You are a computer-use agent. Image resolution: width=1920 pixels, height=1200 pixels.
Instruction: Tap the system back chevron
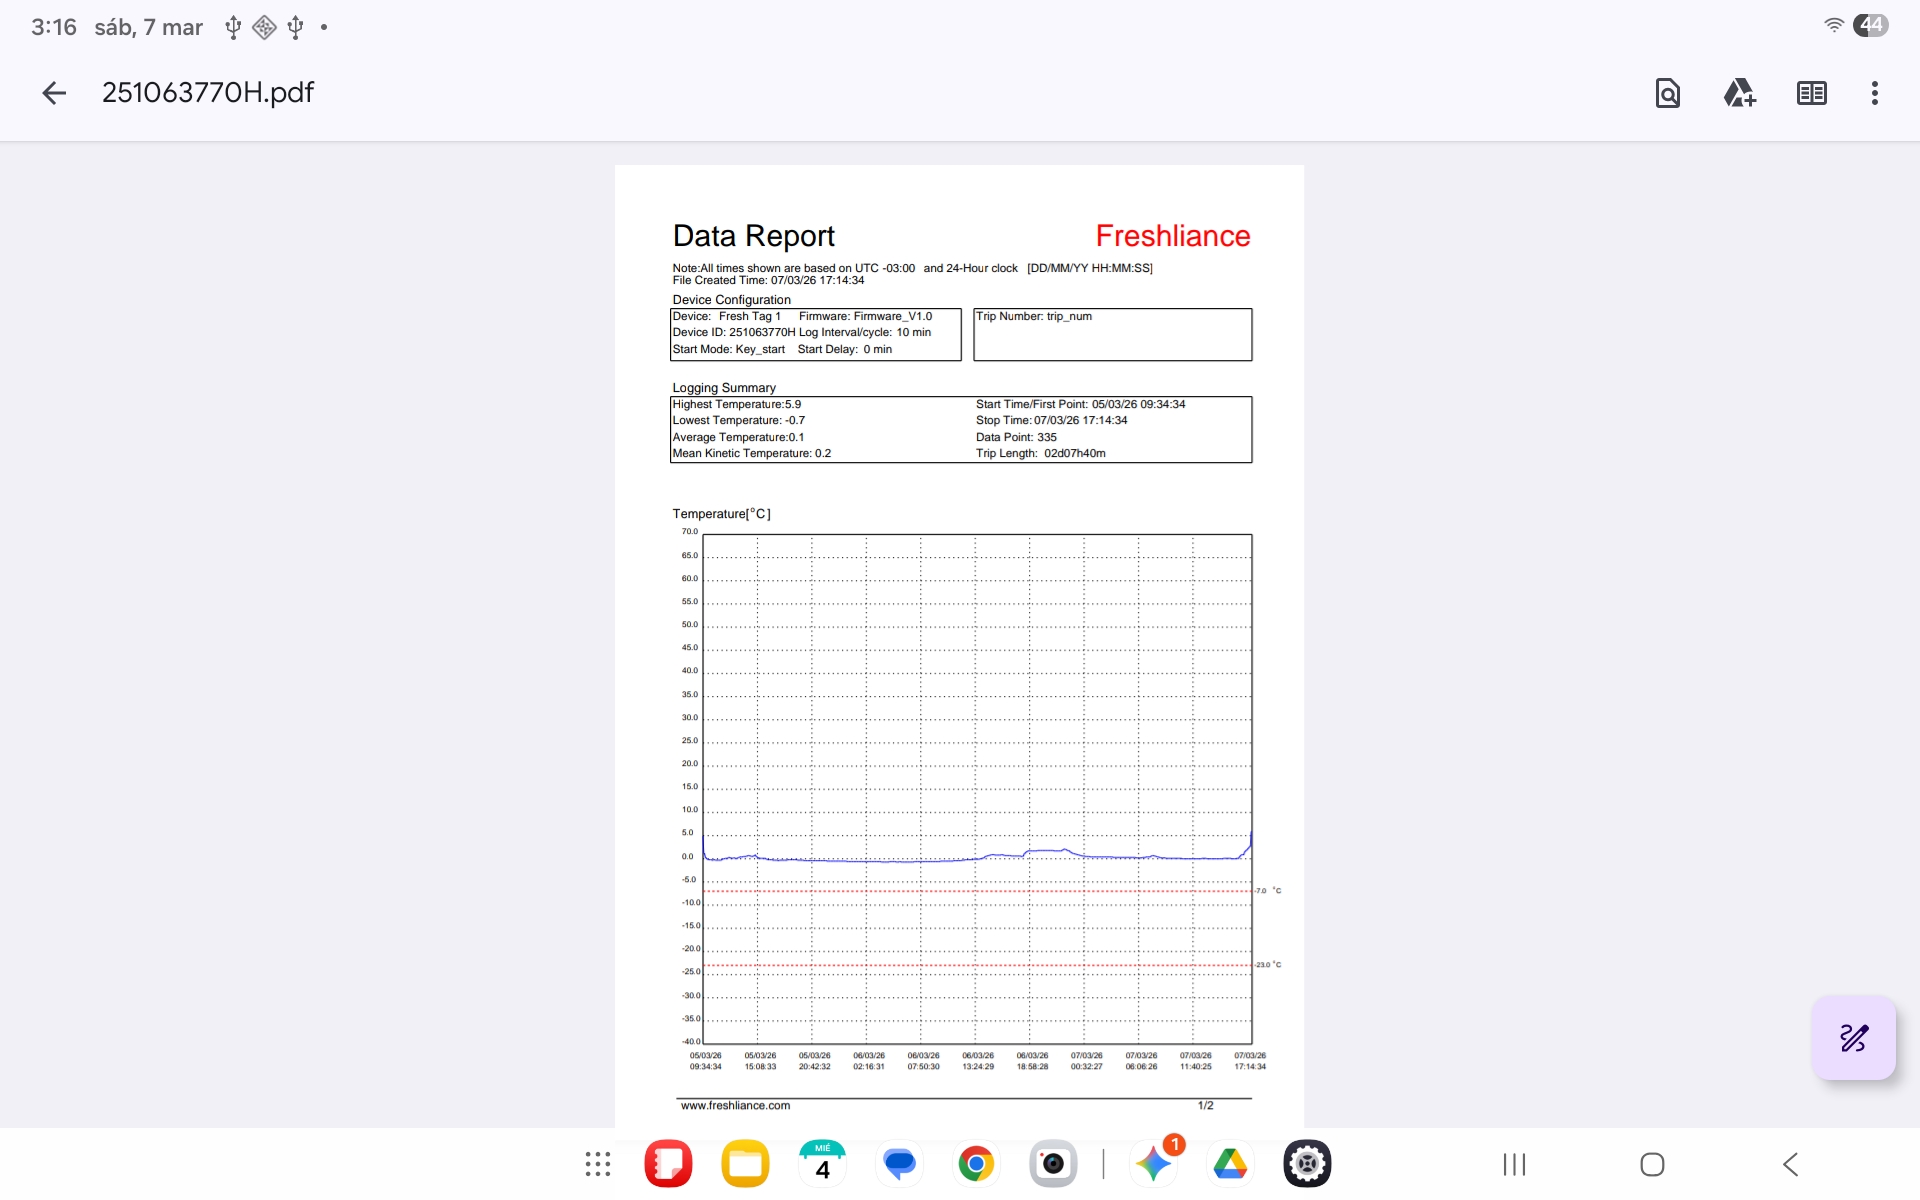[1790, 1164]
